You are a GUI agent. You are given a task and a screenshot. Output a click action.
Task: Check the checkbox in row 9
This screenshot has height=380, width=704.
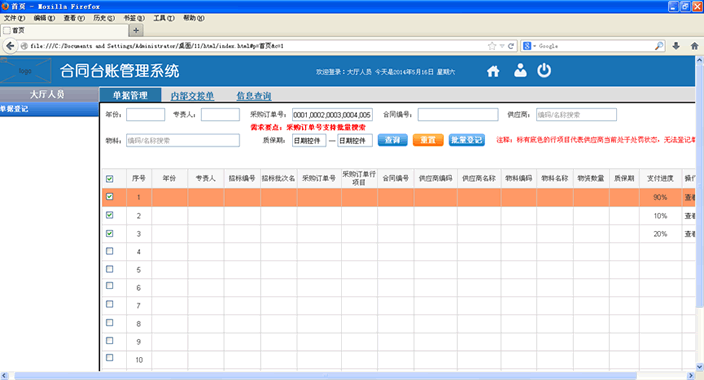coord(110,340)
